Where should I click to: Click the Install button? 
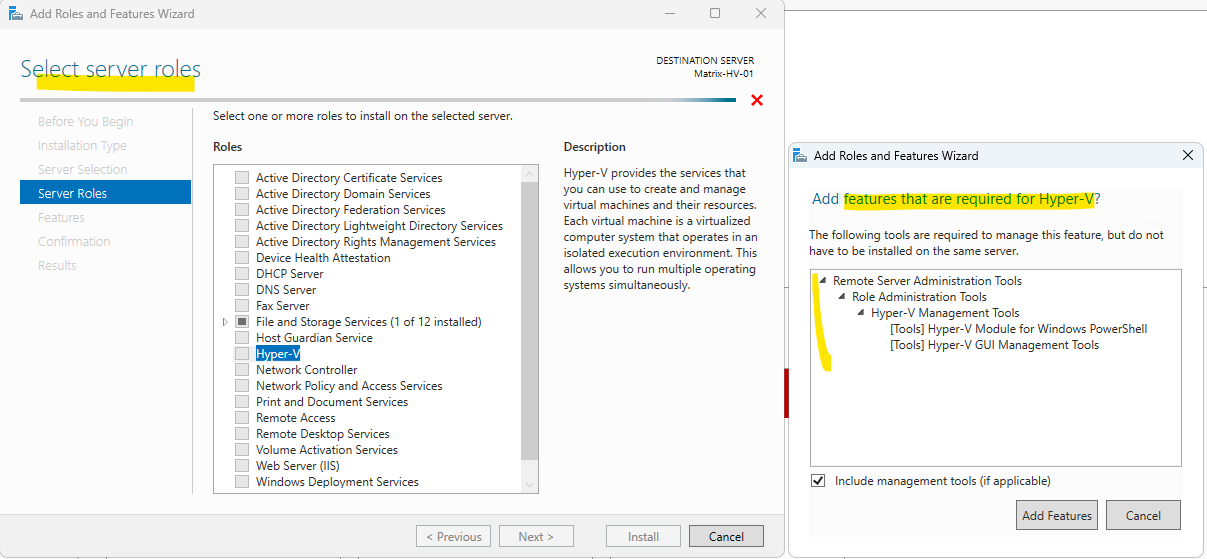click(643, 536)
